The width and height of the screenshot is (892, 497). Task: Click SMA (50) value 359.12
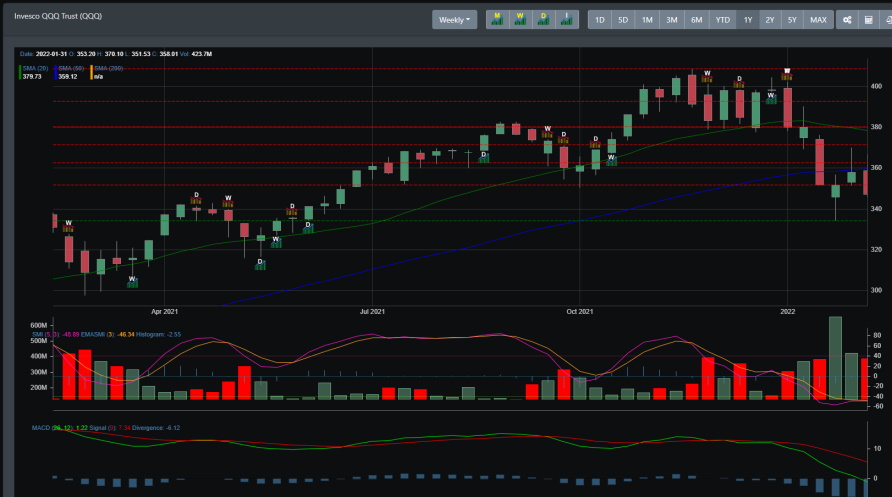tap(68, 76)
